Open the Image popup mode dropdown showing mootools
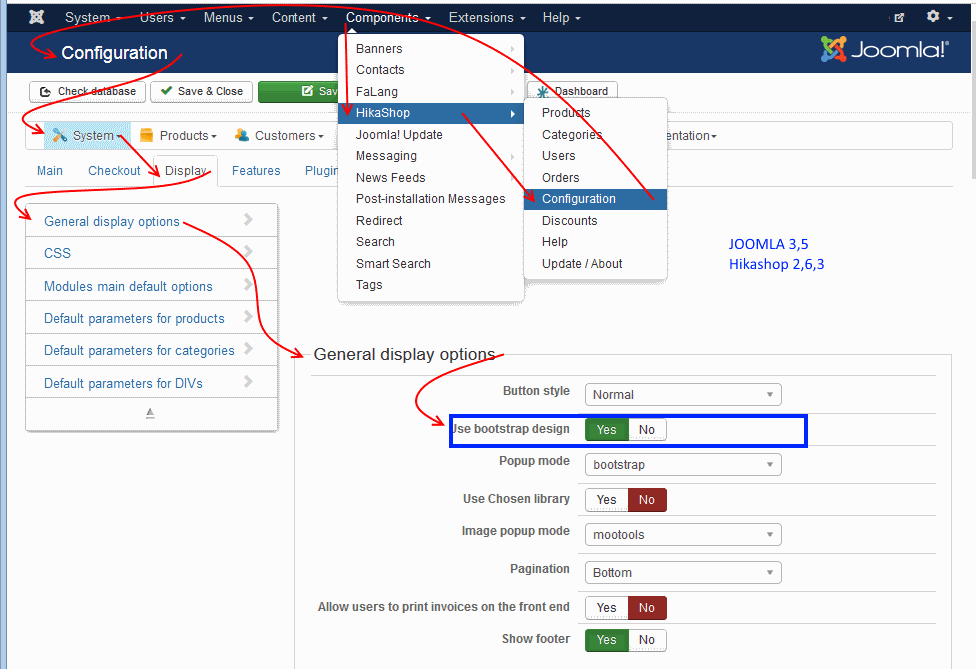The width and height of the screenshot is (976, 669). click(x=683, y=535)
